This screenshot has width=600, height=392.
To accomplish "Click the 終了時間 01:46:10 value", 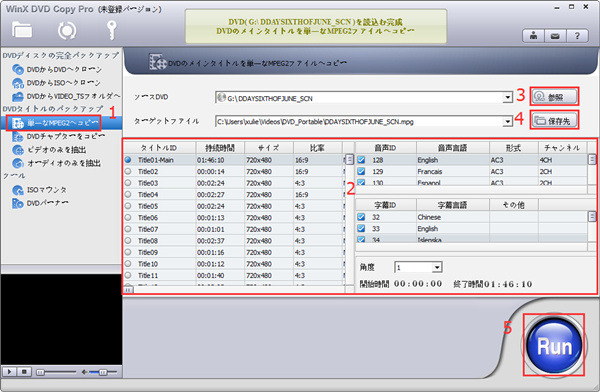I will pyautogui.click(x=508, y=284).
